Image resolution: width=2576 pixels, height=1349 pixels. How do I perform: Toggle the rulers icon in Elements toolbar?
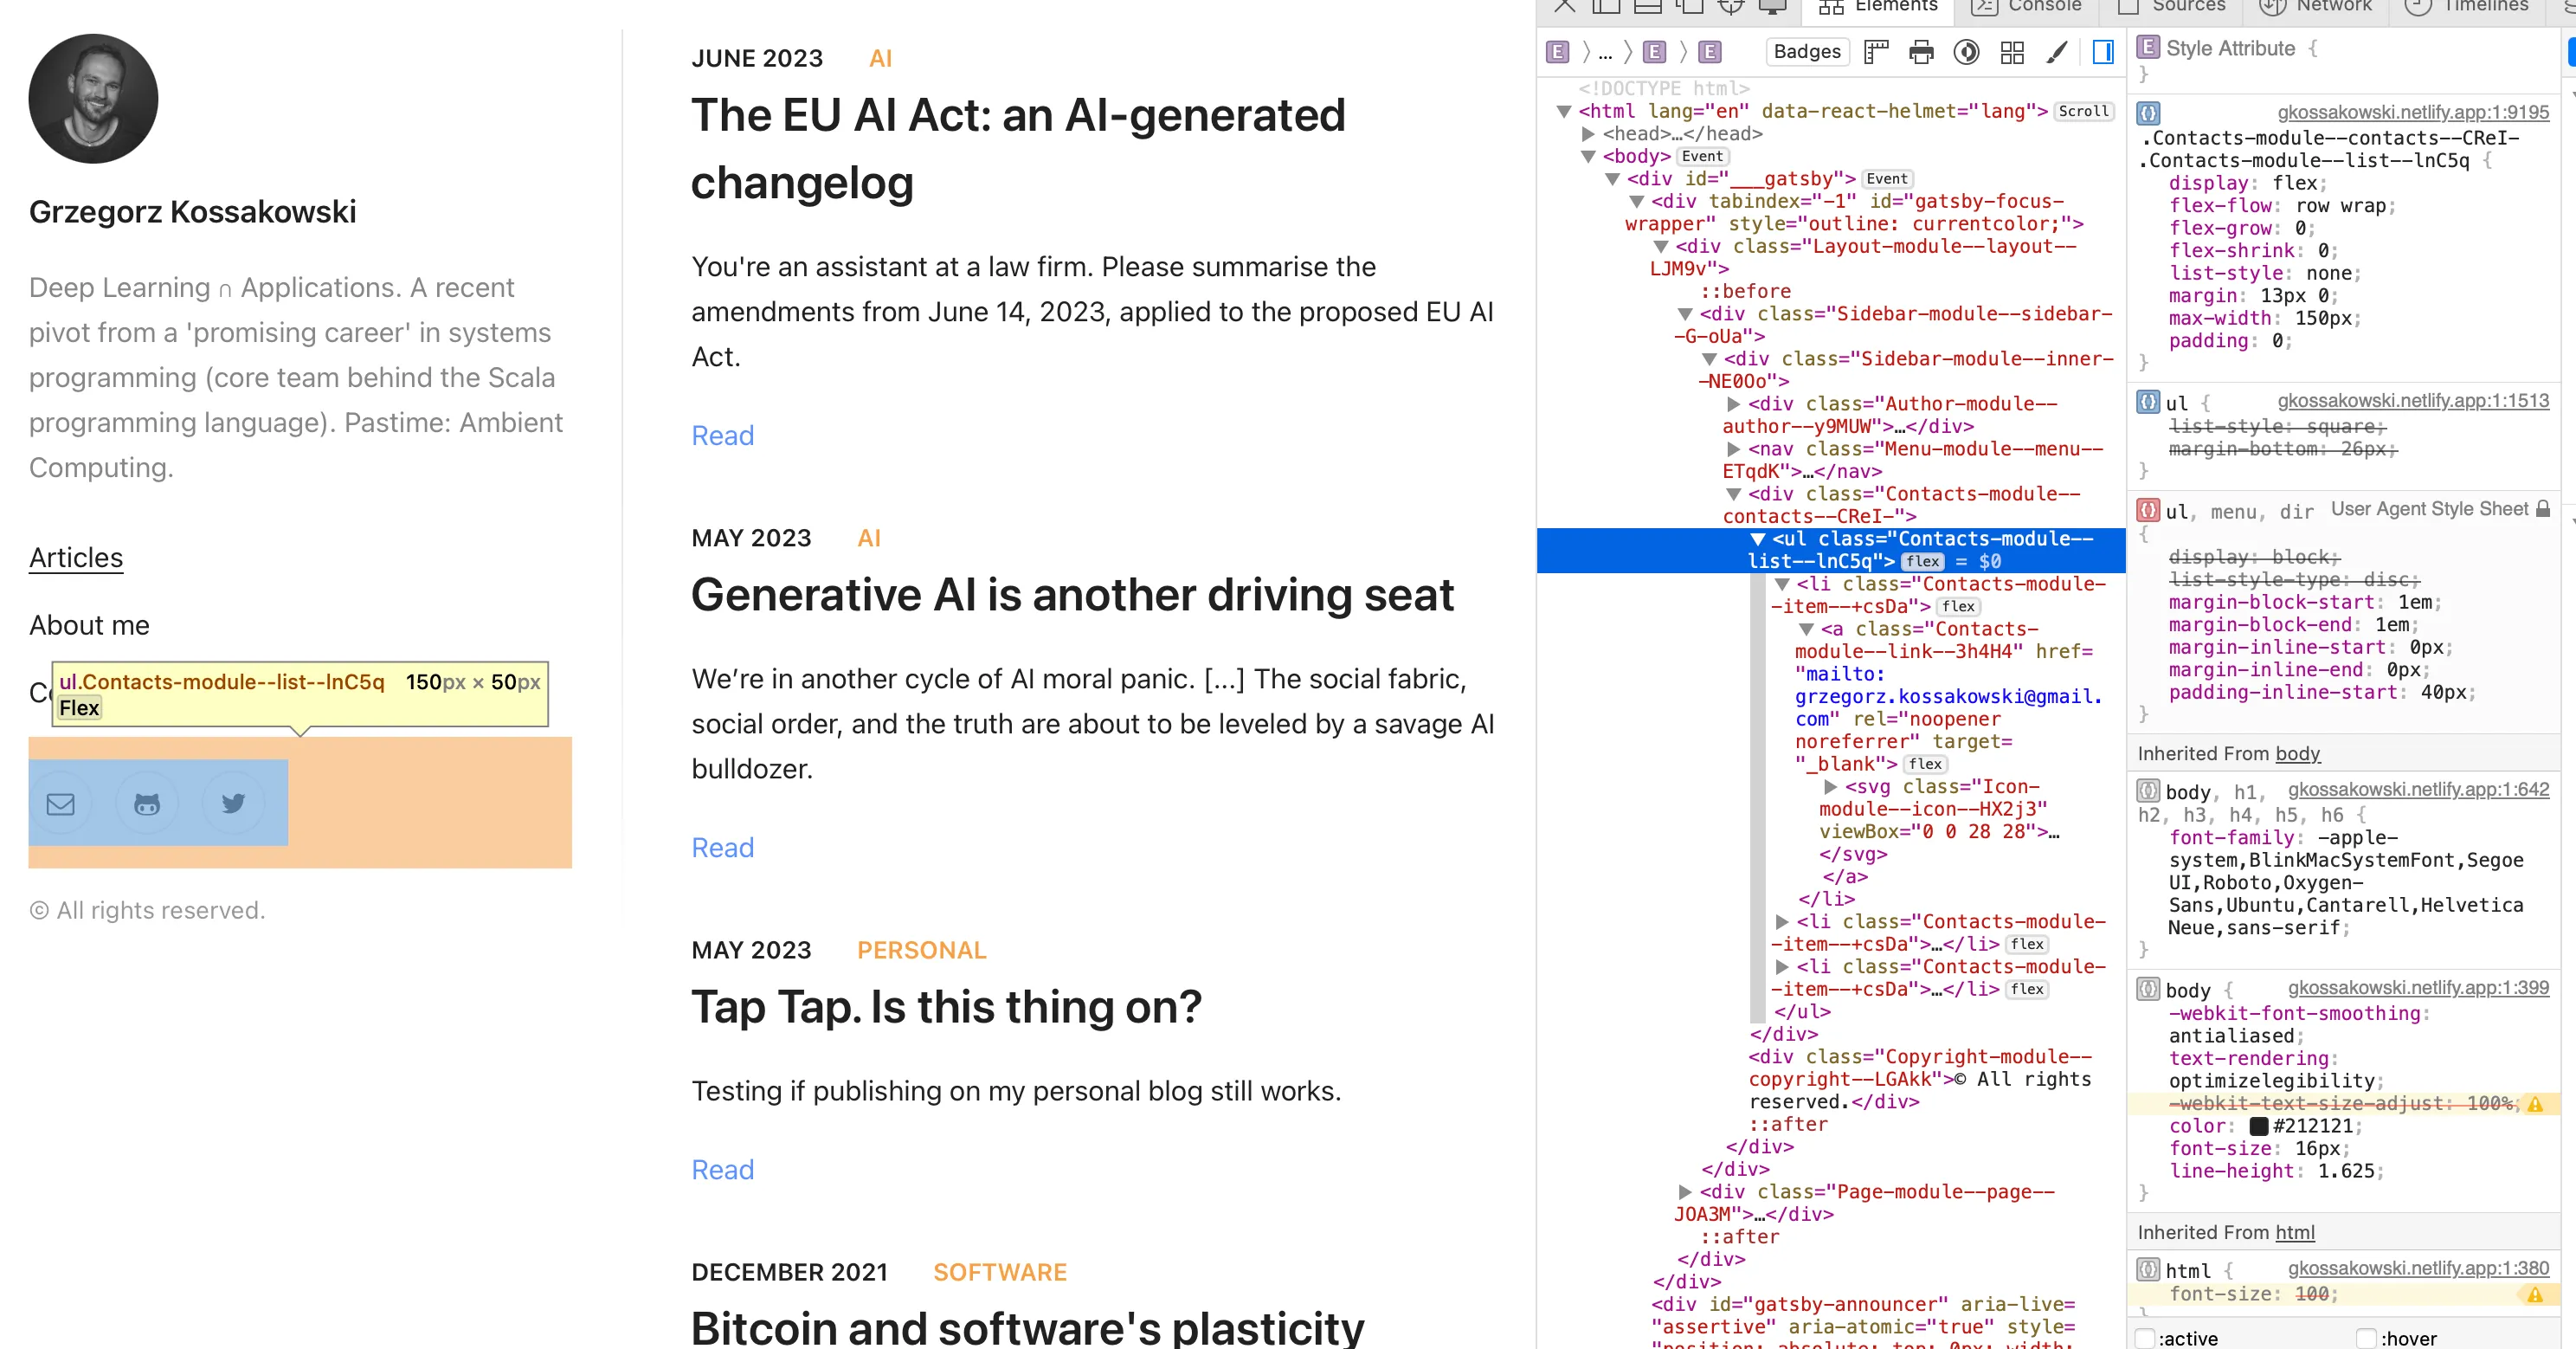(x=1876, y=51)
